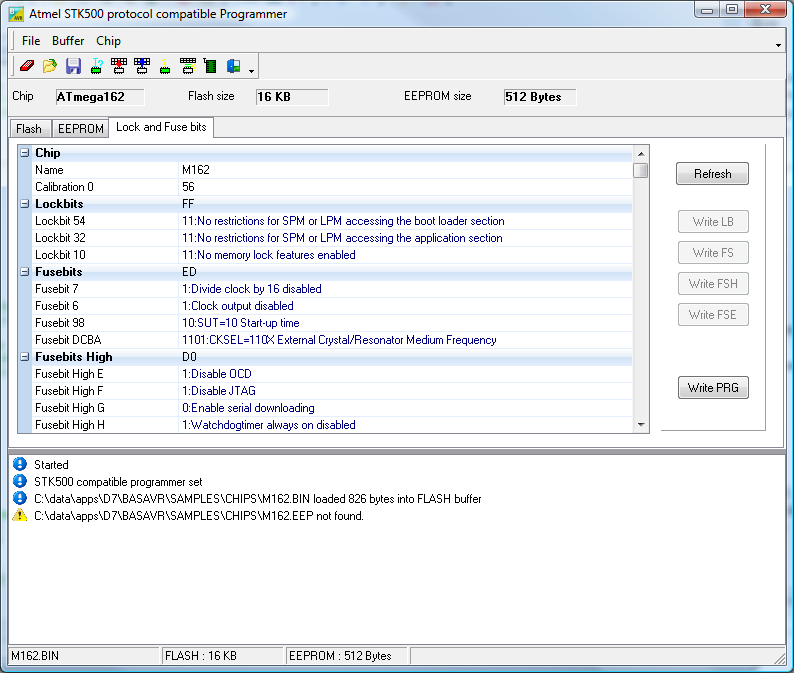Click the Fusebits High value 'D0'
Image resolution: width=794 pixels, height=673 pixels.
click(x=189, y=357)
